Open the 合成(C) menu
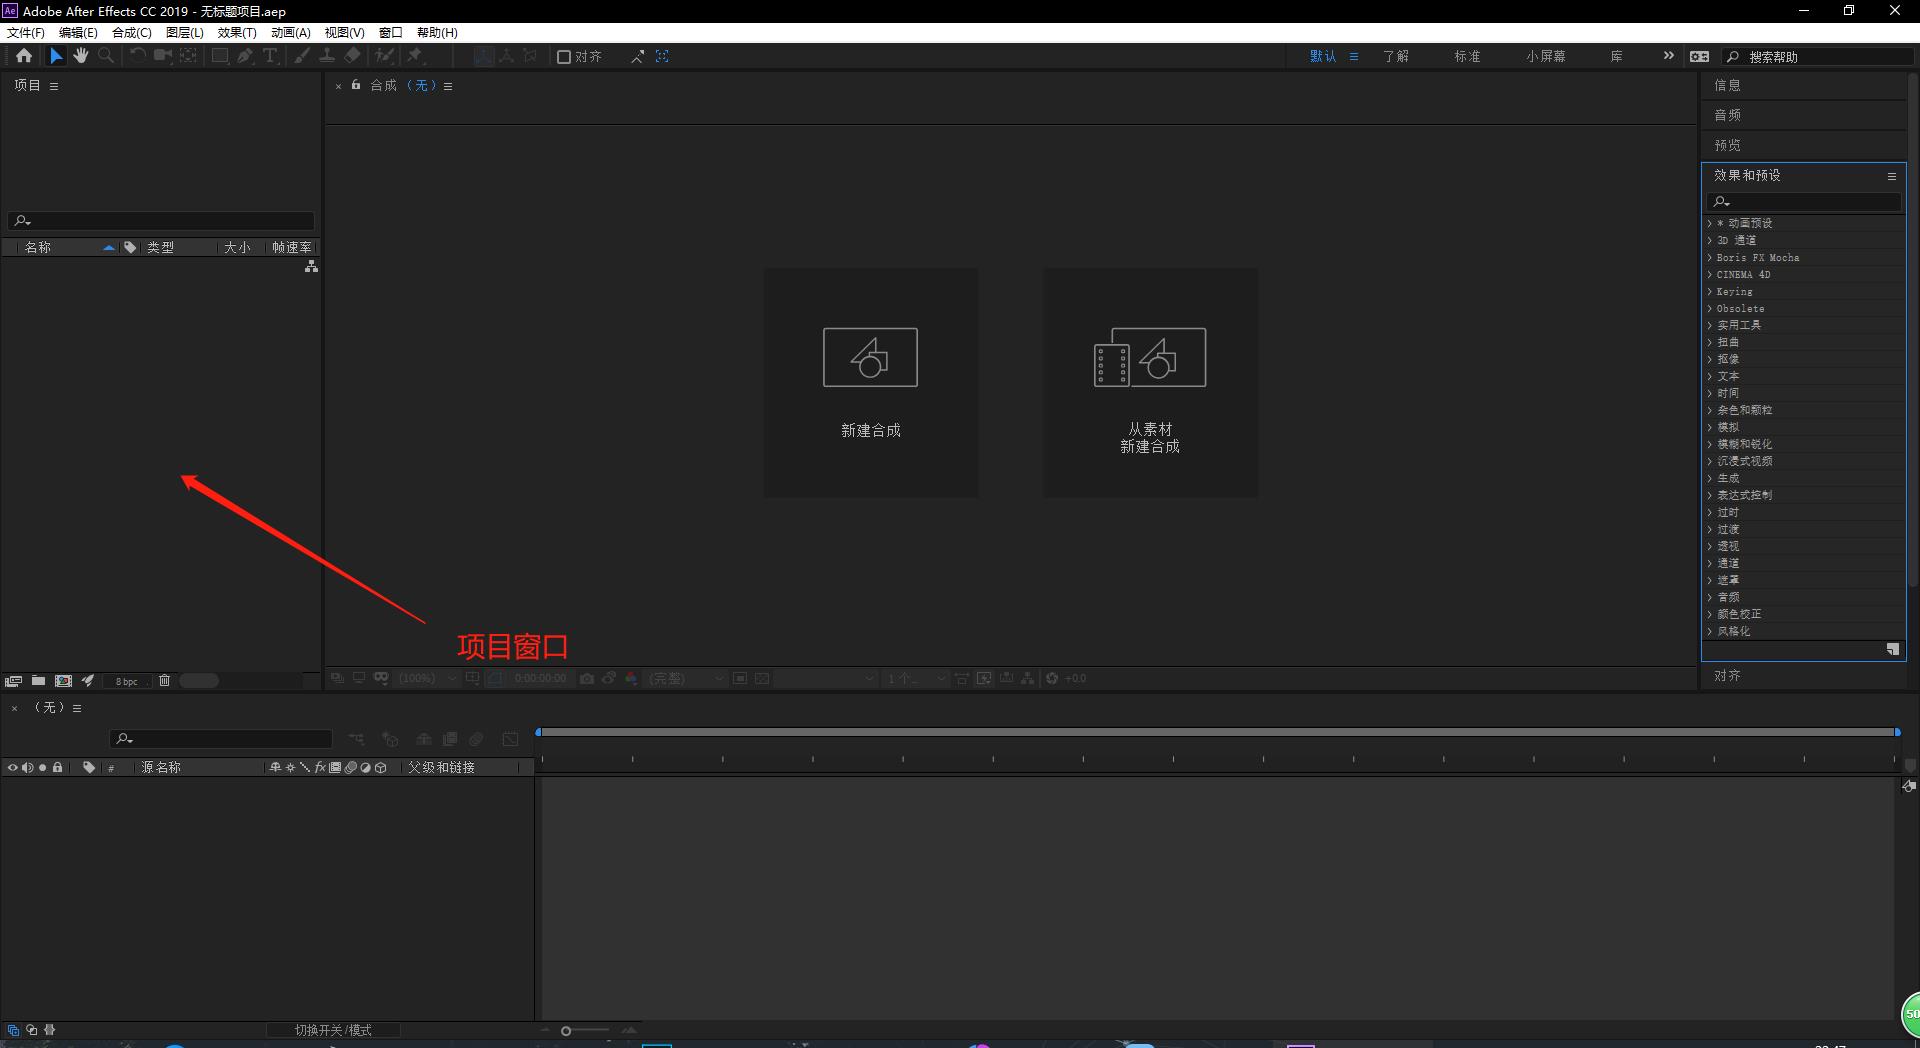 (x=132, y=32)
